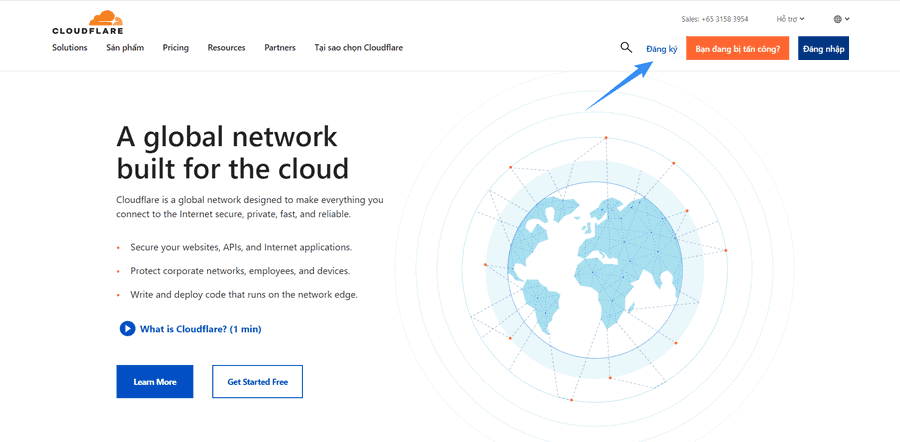900x442 pixels.
Task: Click the Secure your websites, APIs bullet text
Action: pyautogui.click(x=241, y=247)
